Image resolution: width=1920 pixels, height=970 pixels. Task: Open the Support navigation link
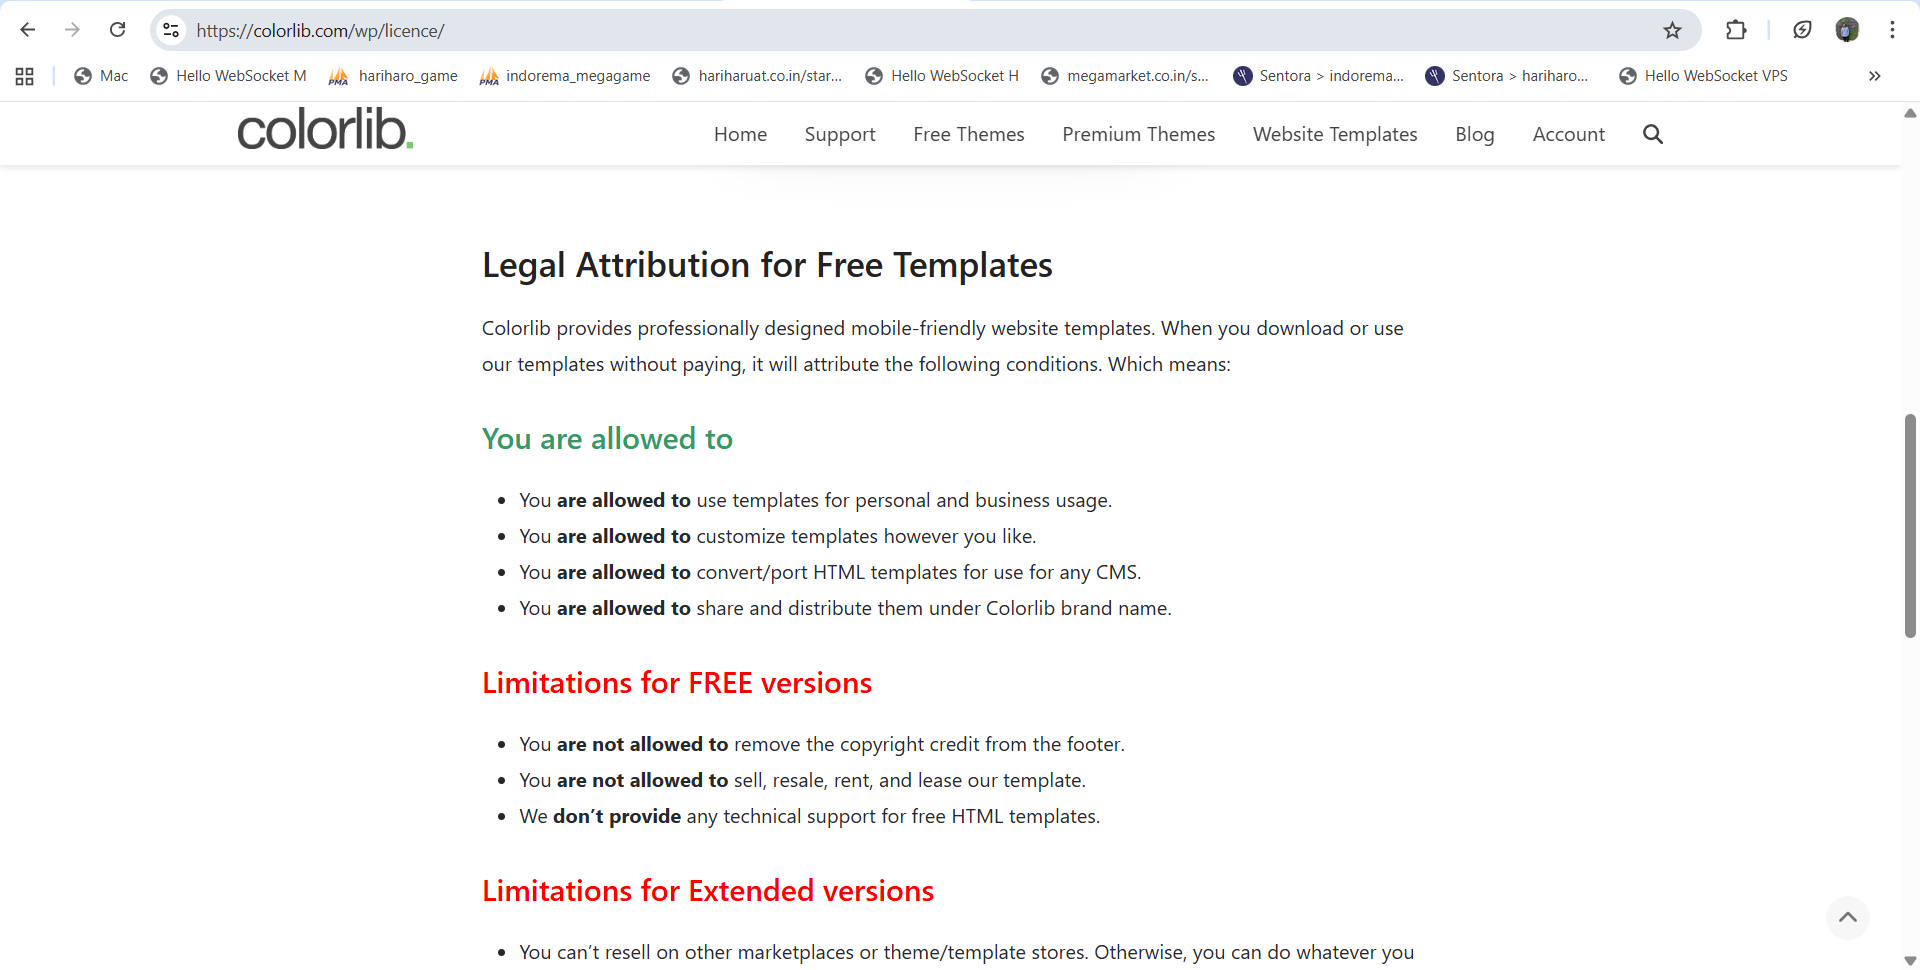840,134
